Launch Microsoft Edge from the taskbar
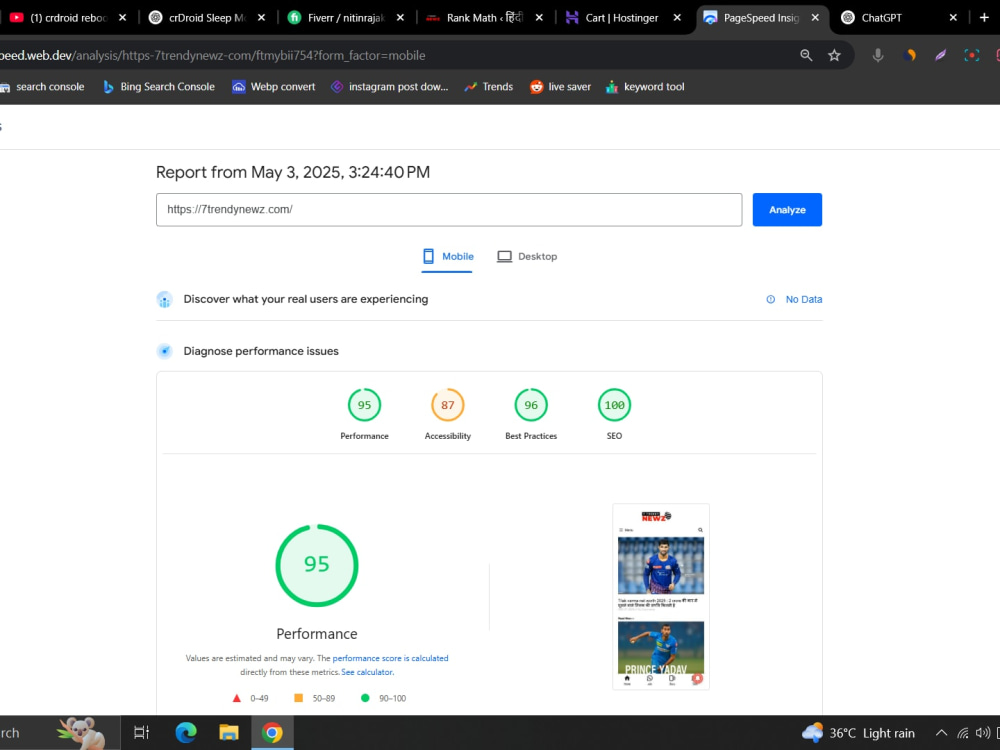1000x750 pixels. point(186,733)
